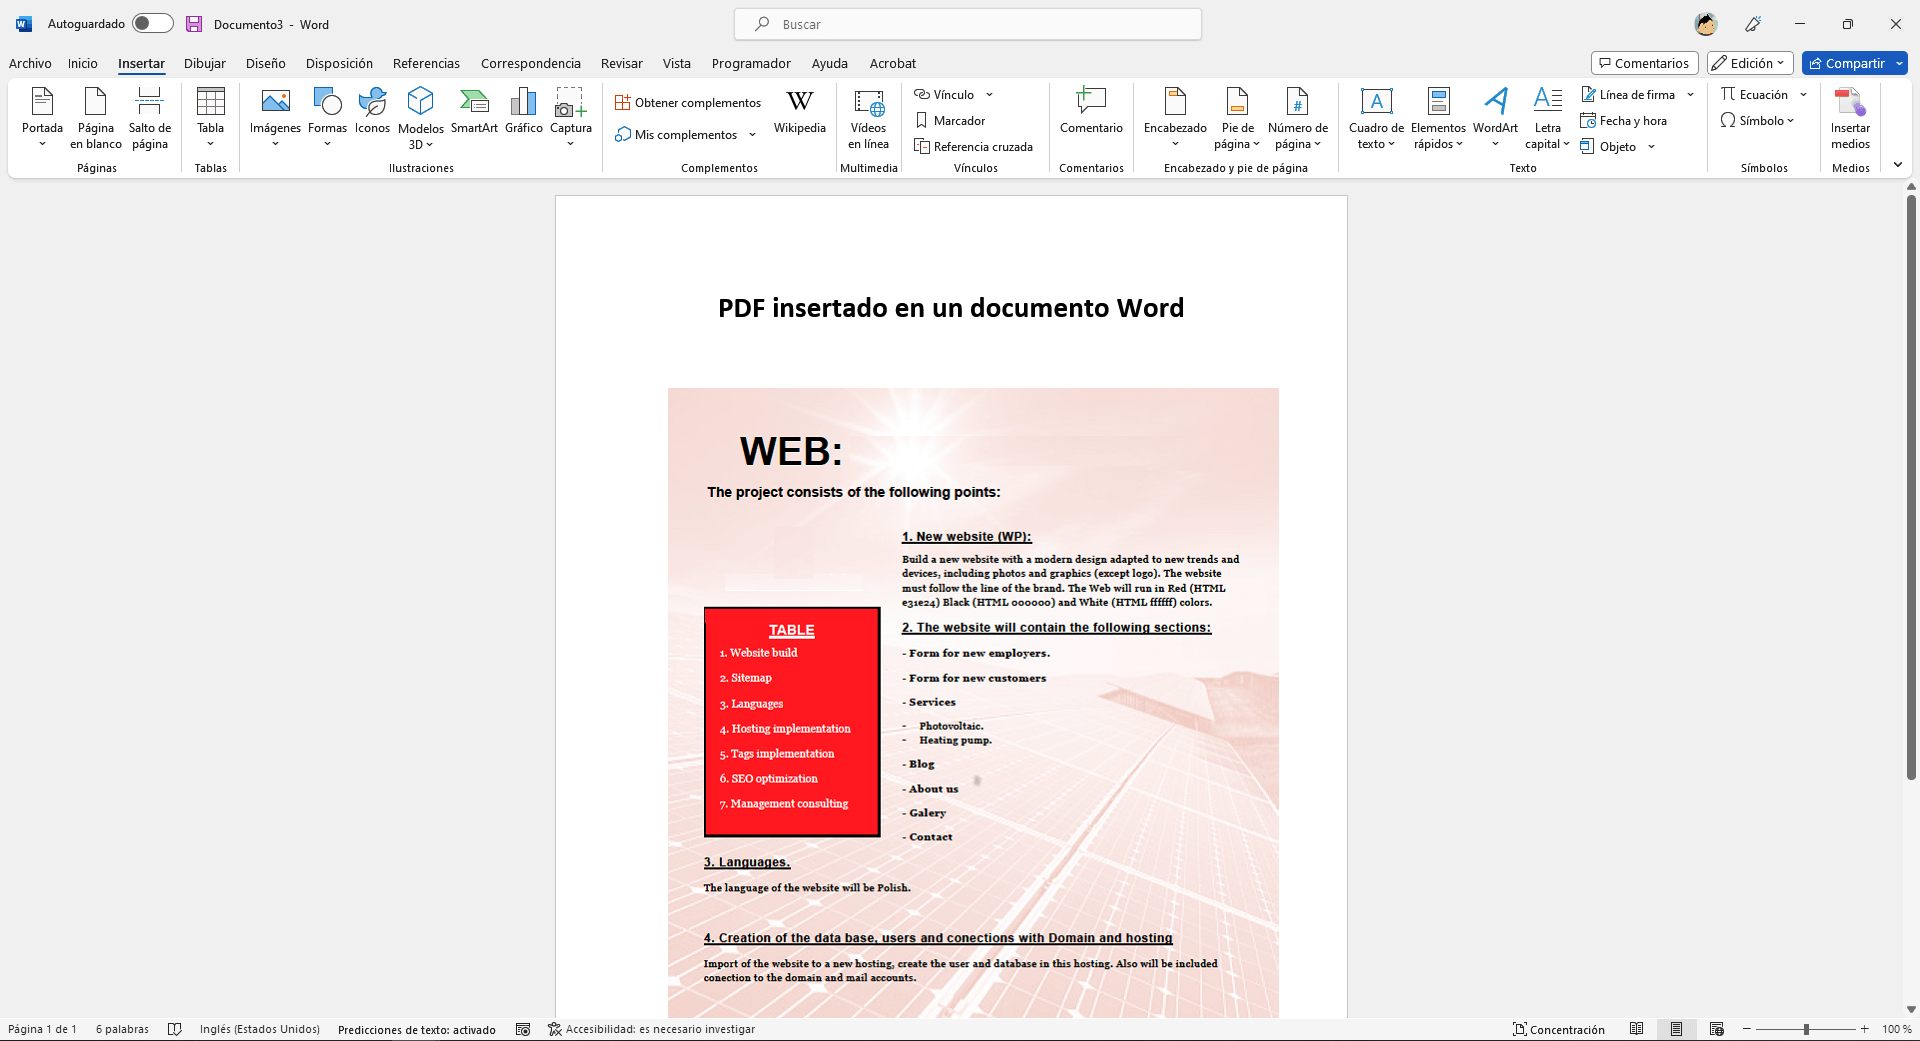The image size is (1920, 1041).
Task: Open the Formas shapes gallery
Action: click(327, 118)
